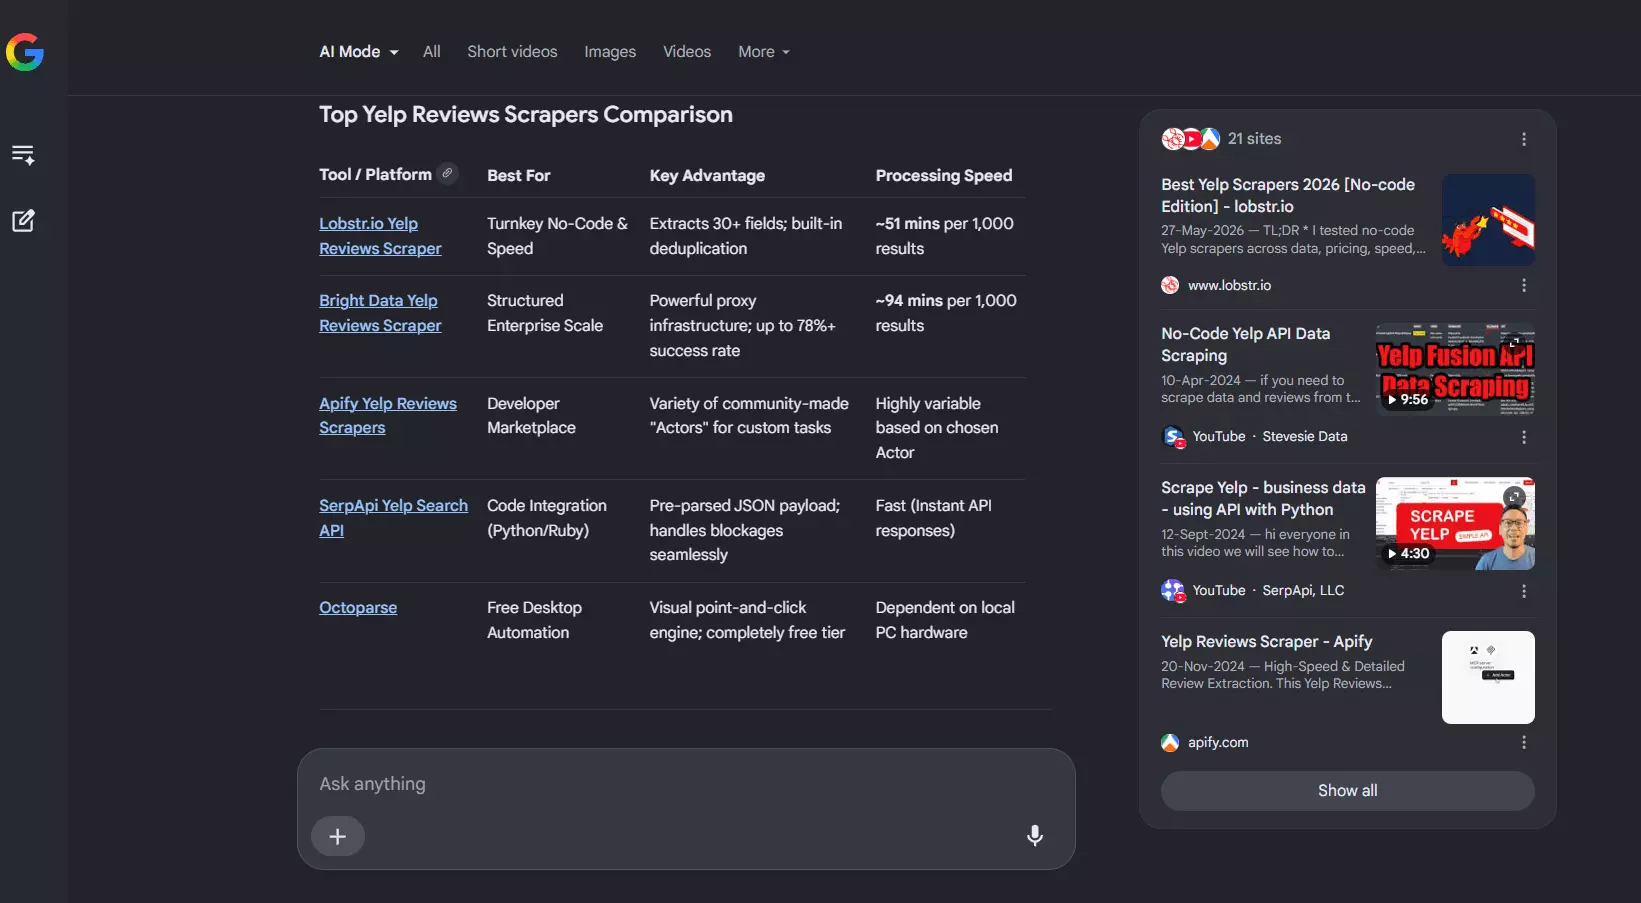This screenshot has width=1641, height=903.
Task: Switch to the Short videos tab
Action: (512, 52)
